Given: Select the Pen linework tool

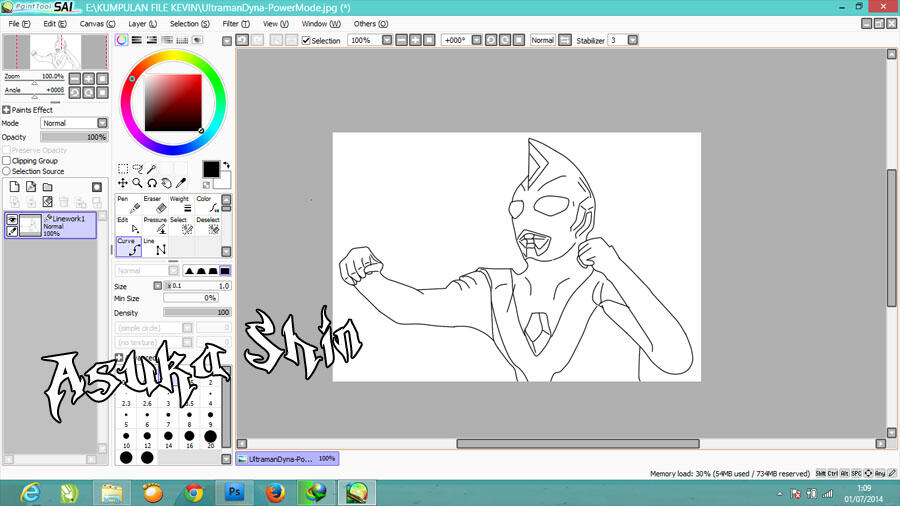Looking at the screenshot, I should click(x=129, y=204).
